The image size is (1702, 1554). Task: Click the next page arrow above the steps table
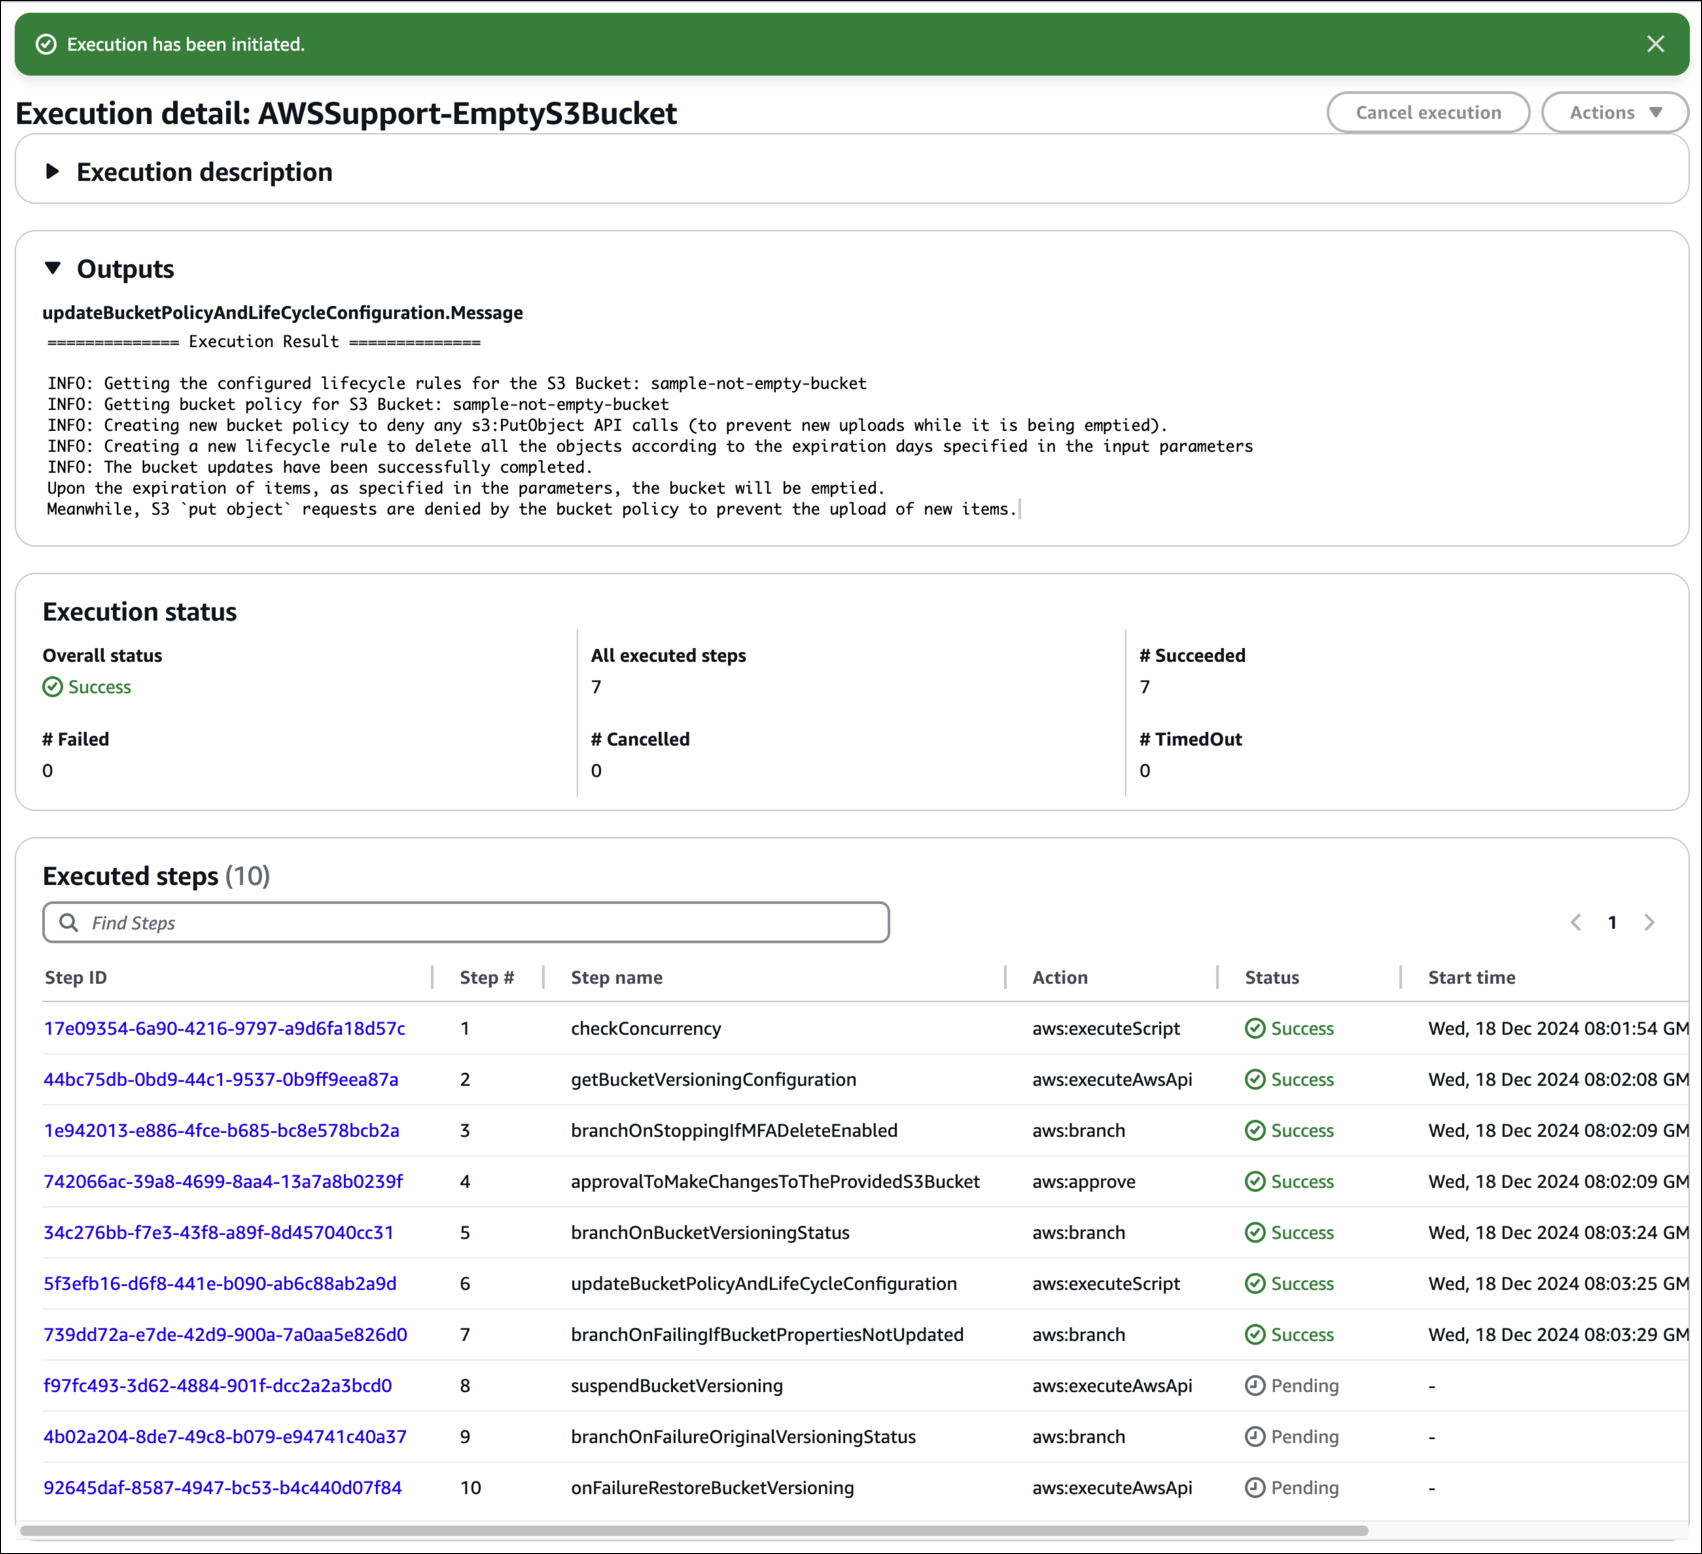pyautogui.click(x=1650, y=922)
